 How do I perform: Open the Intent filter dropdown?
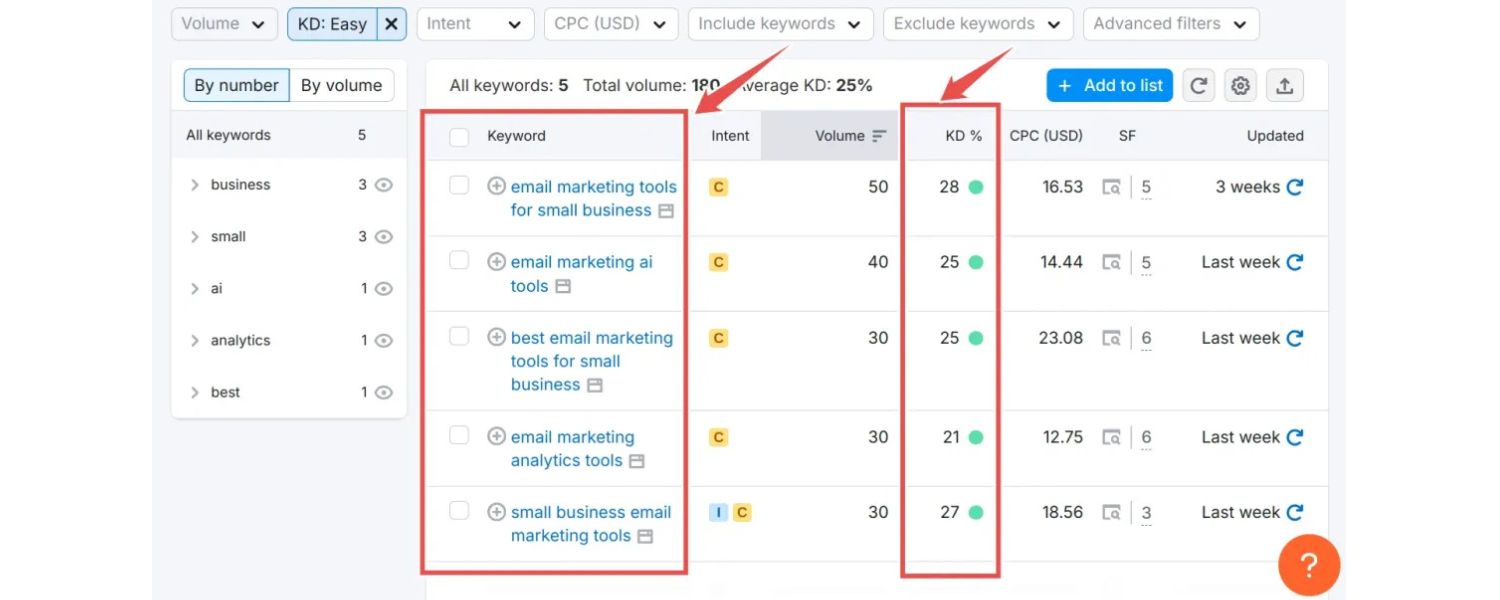click(x=475, y=24)
